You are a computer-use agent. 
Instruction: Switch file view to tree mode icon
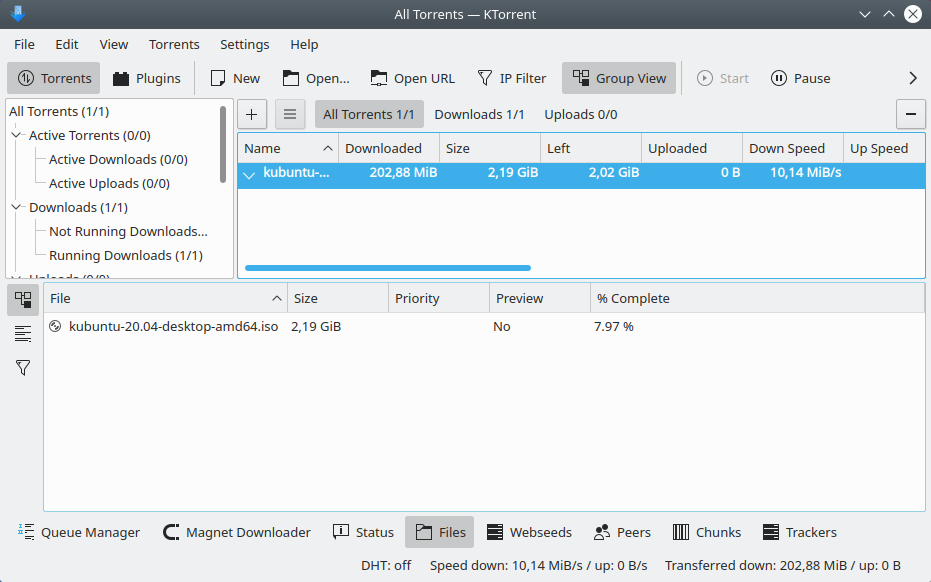23,299
